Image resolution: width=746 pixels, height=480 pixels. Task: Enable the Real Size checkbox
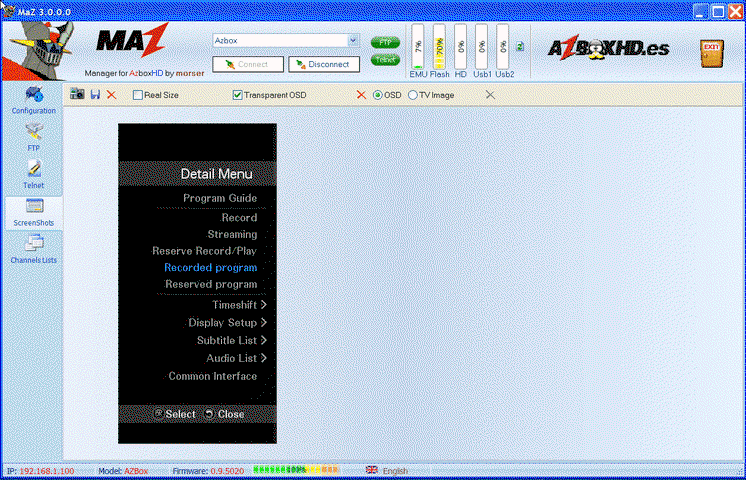(x=138, y=95)
